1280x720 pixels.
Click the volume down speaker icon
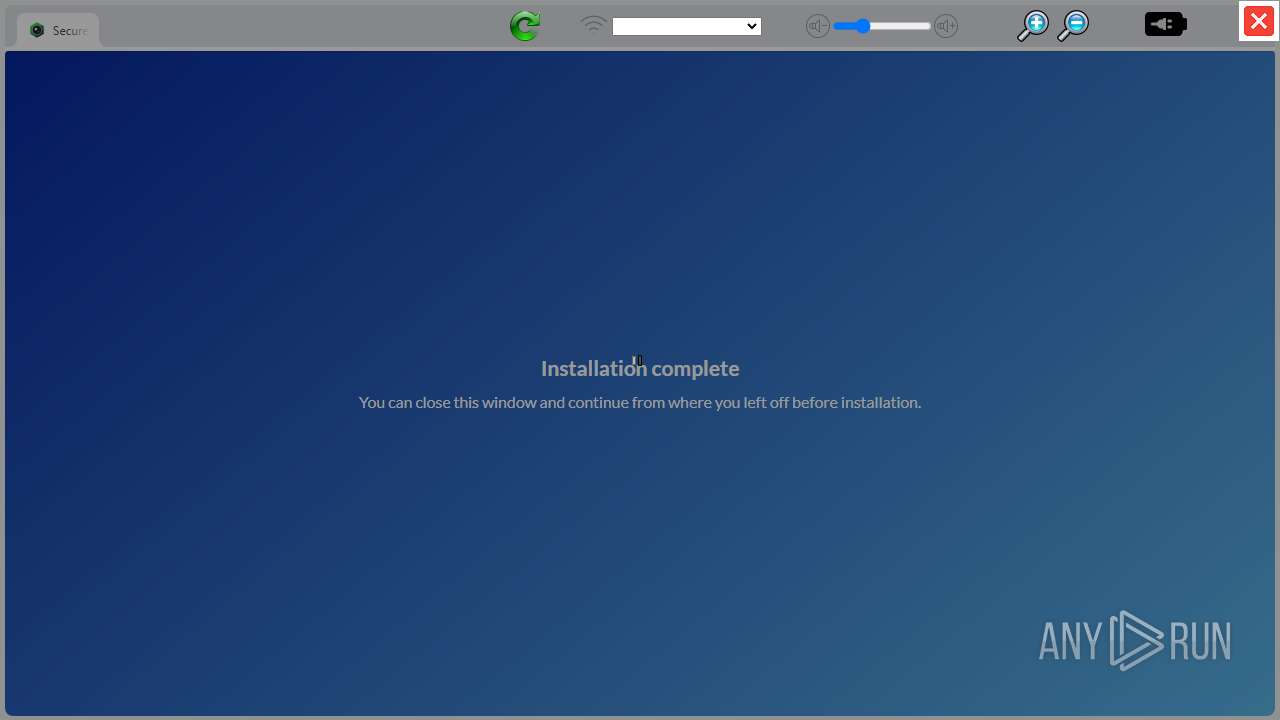tap(818, 26)
